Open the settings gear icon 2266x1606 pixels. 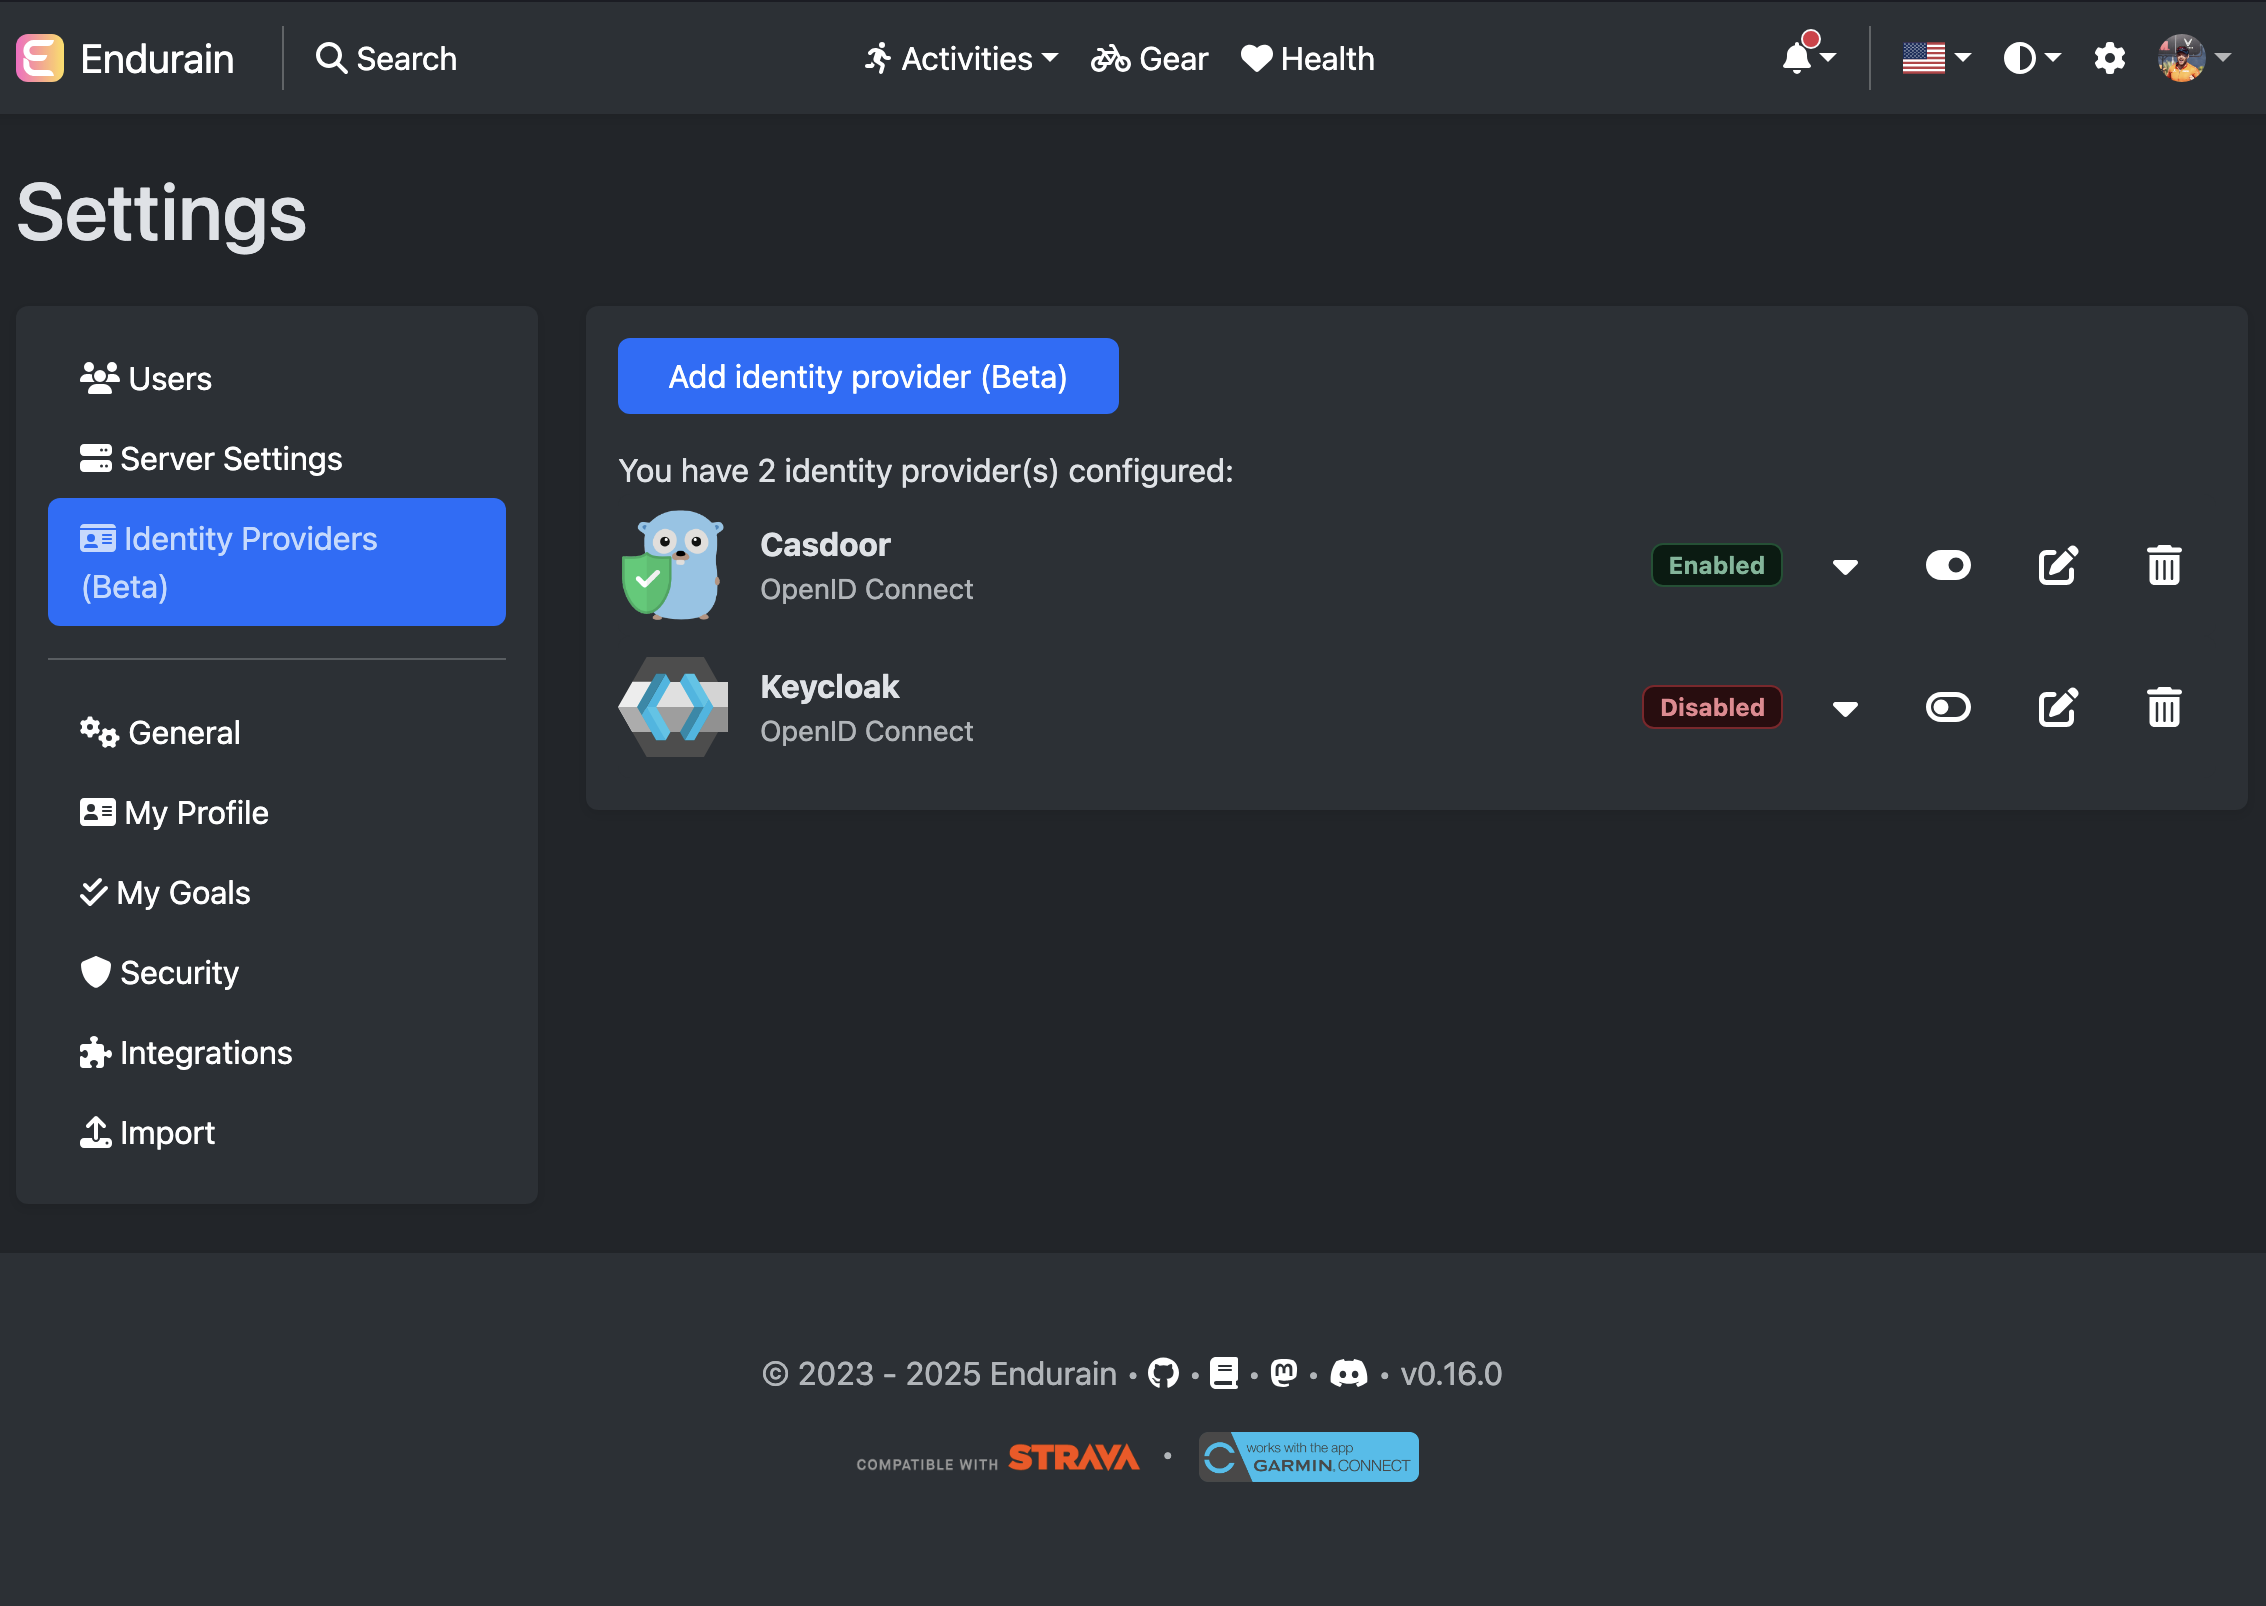tap(2110, 58)
